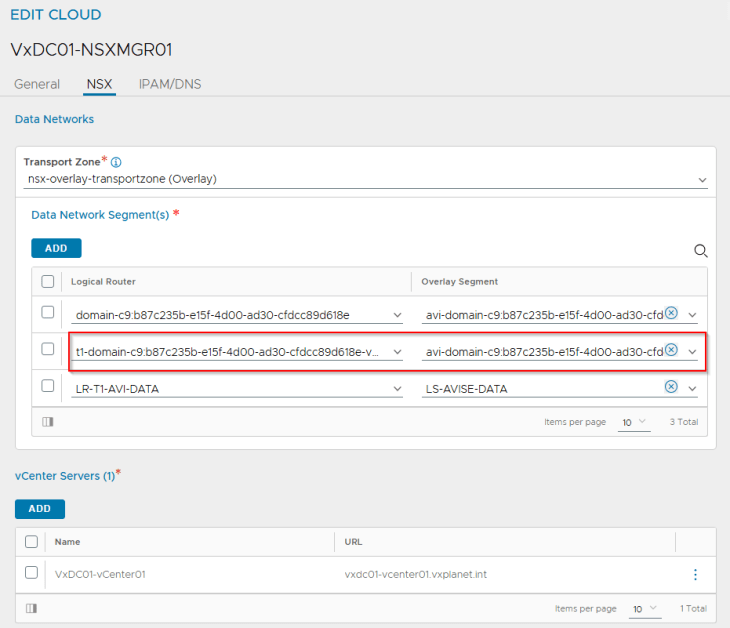
Task: Clear overlay segment in the highlighted second row
Action: click(x=672, y=350)
